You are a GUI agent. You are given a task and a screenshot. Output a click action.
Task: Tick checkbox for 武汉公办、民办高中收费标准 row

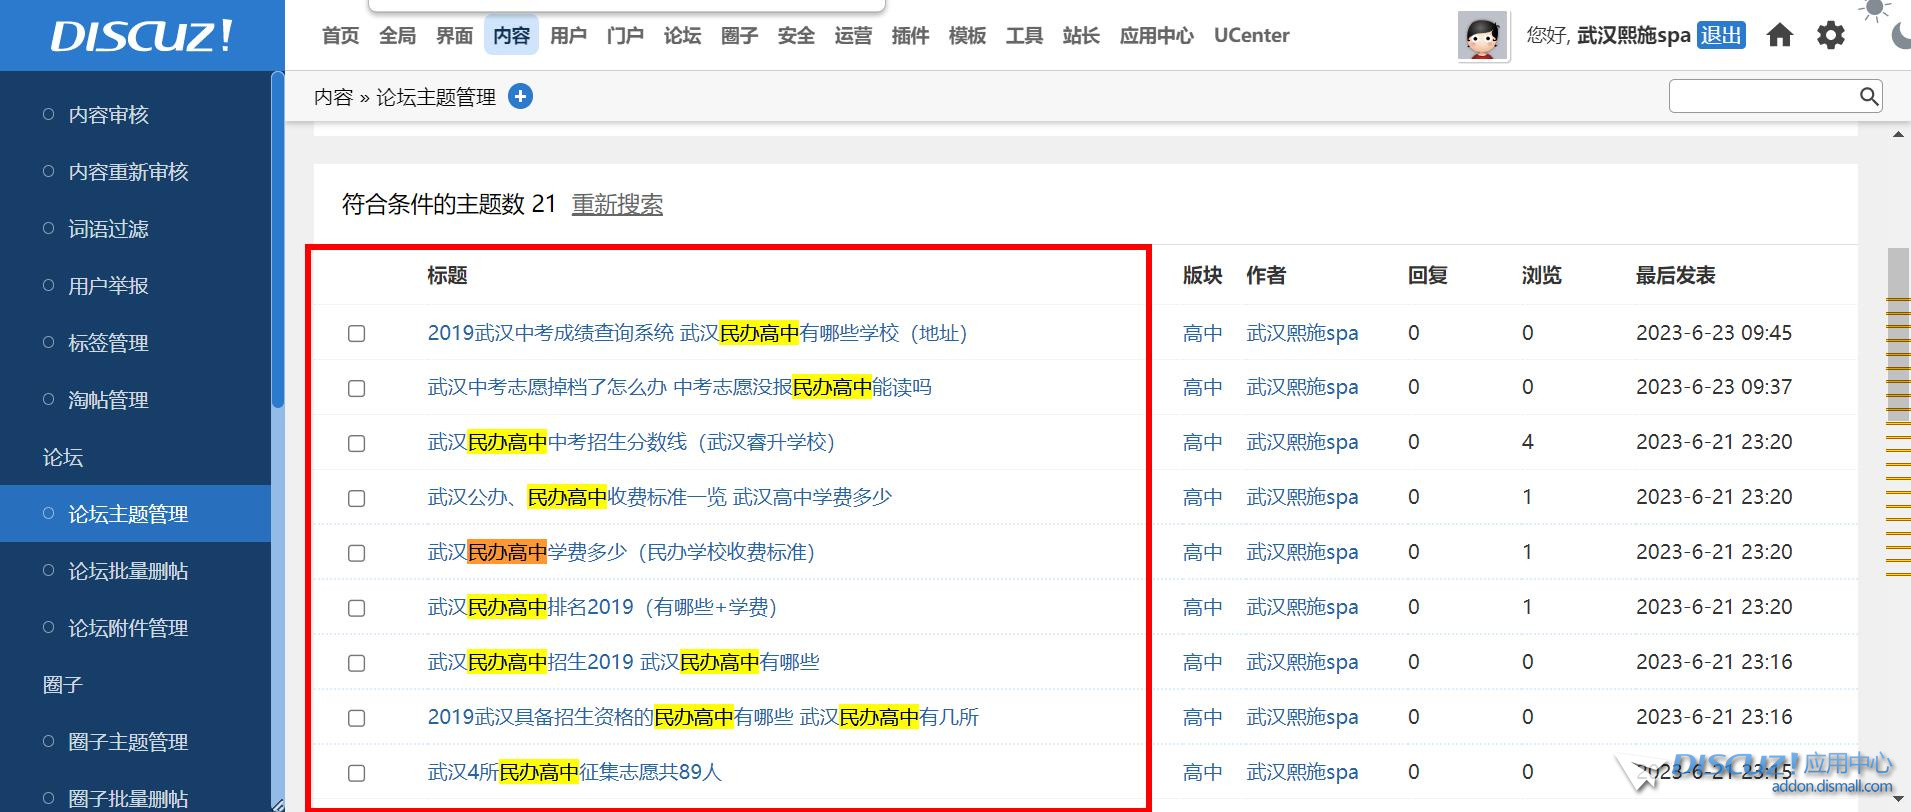356,498
